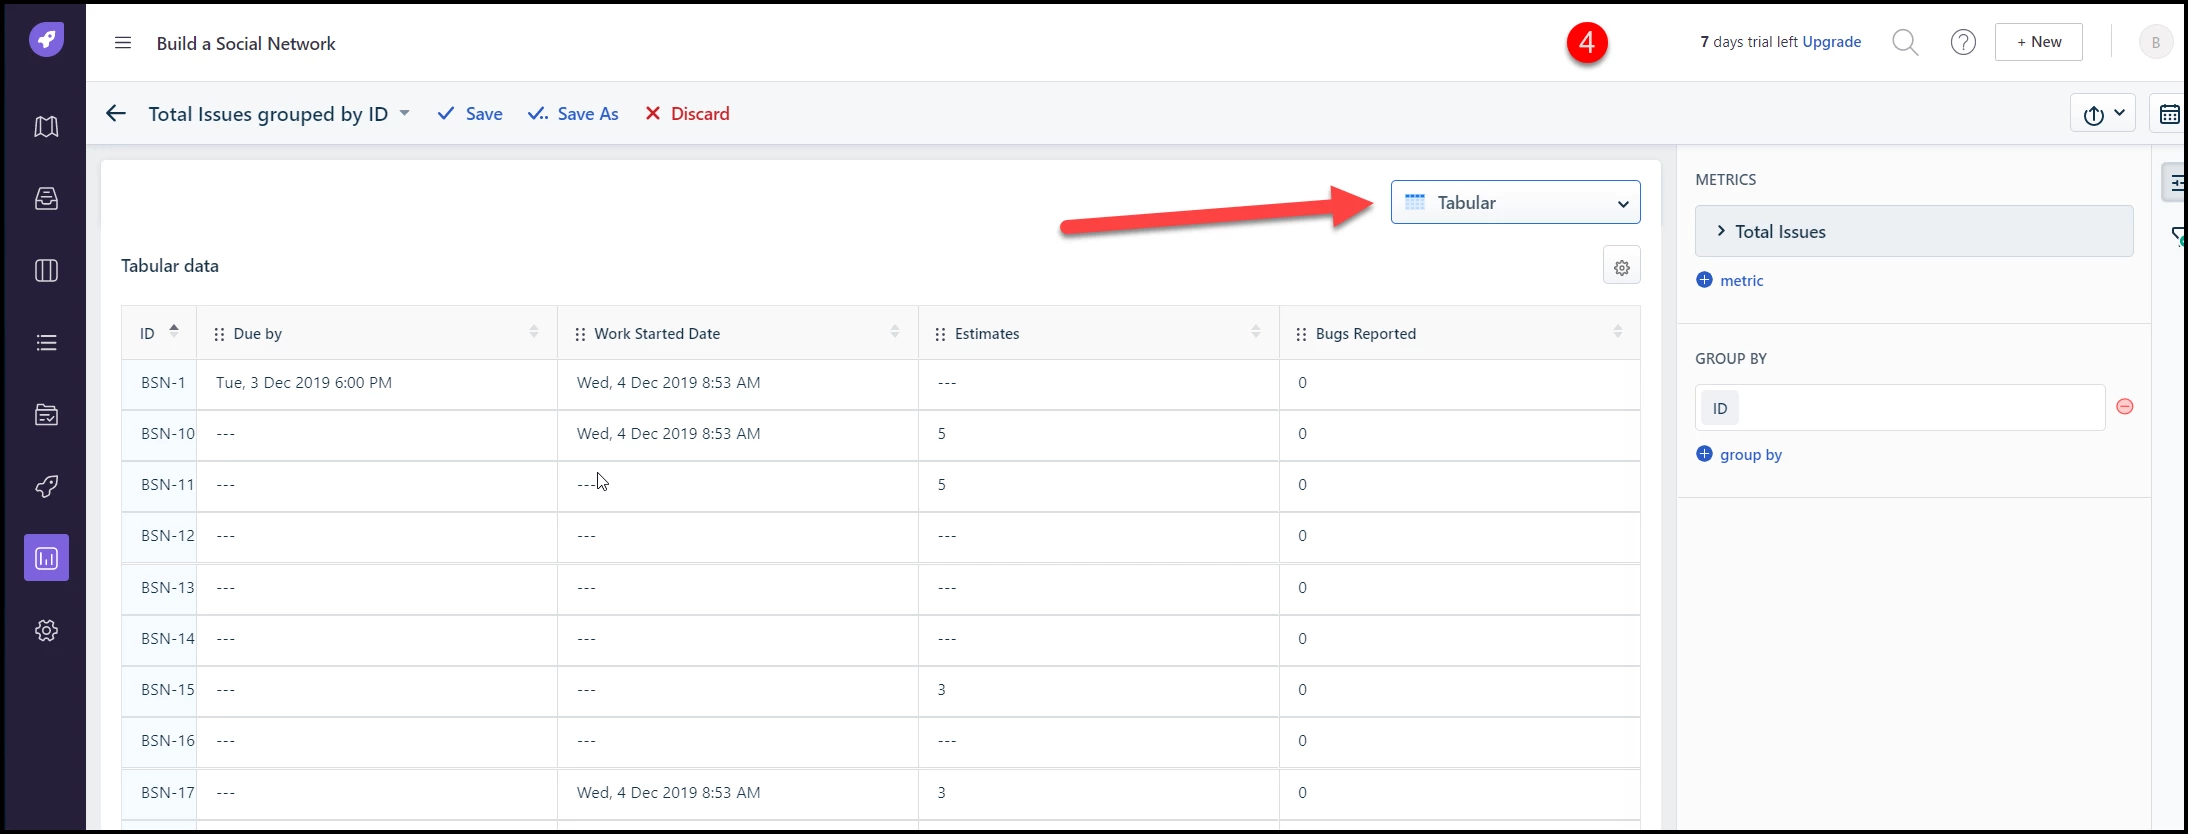Screen dimensions: 2188x834
Task: Expand the Total Issues metric
Action: [1914, 232]
